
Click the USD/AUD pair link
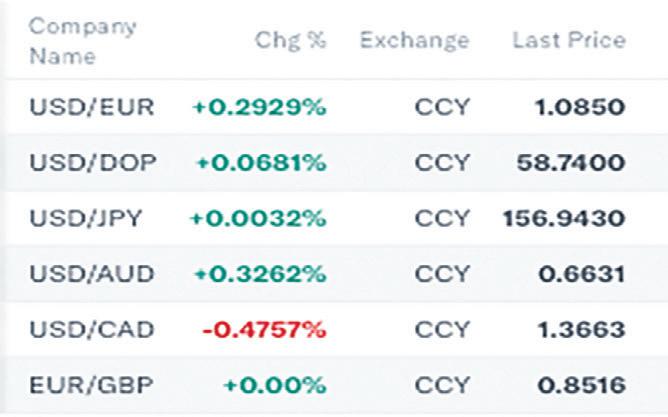pyautogui.click(x=92, y=273)
